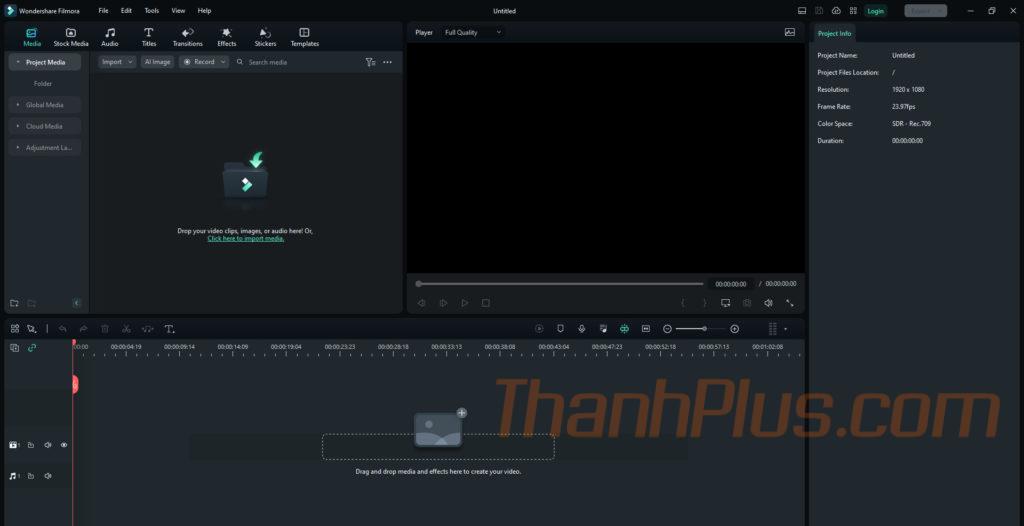Click the Search media field

(300, 62)
